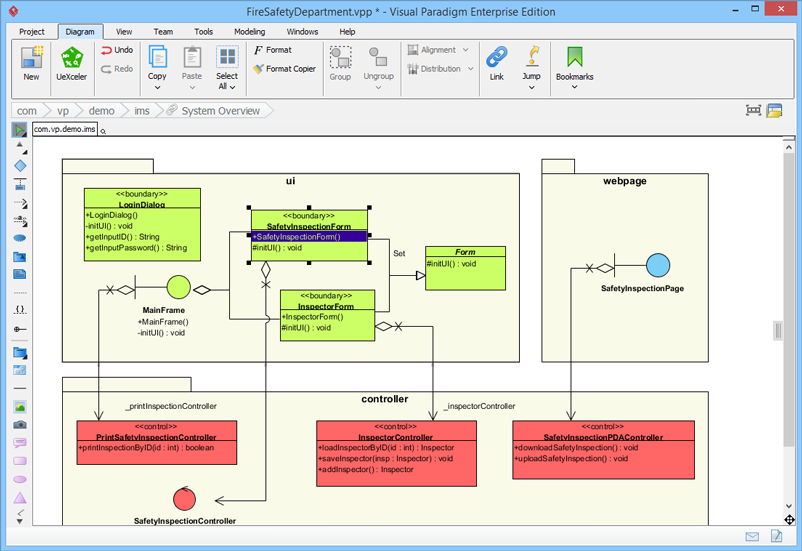Open the Select All dropdown

tap(227, 87)
